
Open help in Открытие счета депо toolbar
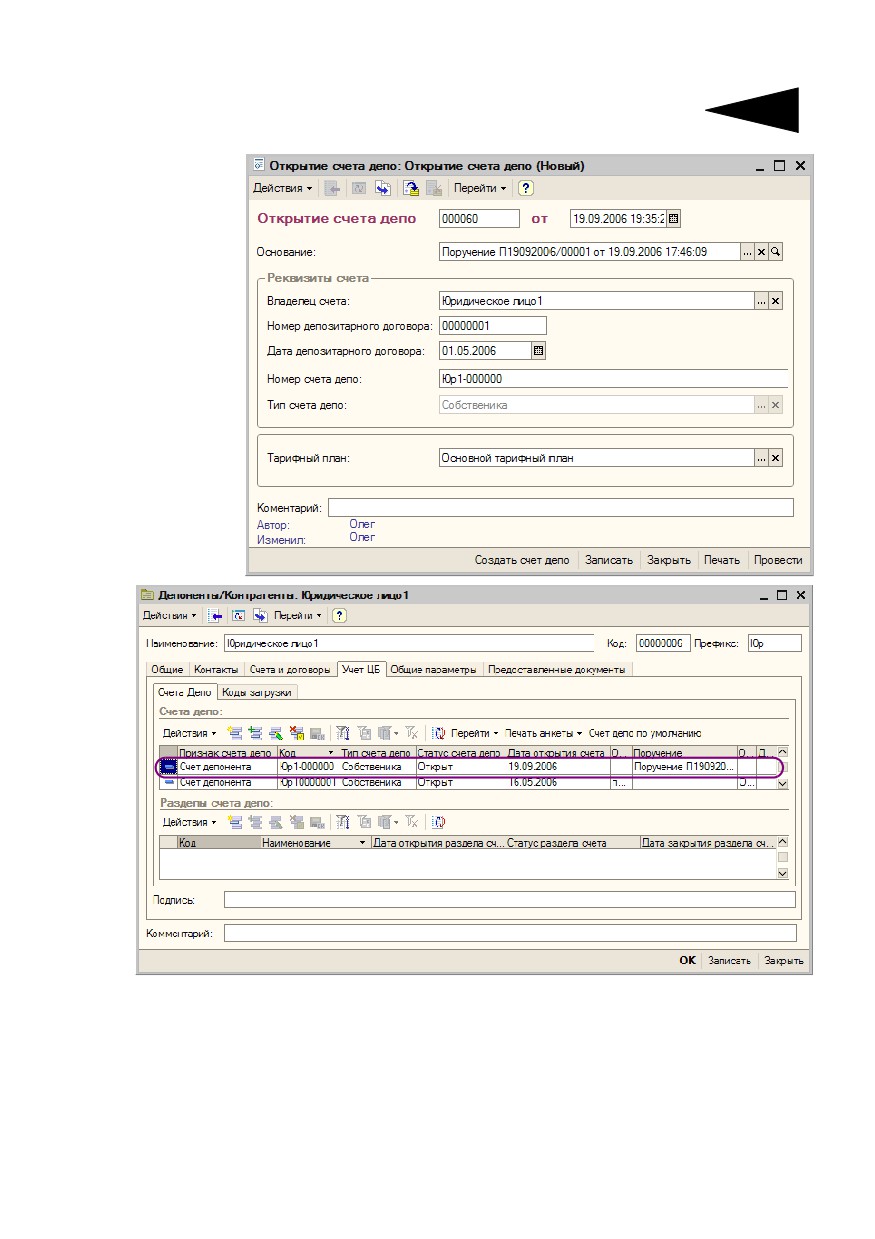click(x=526, y=188)
